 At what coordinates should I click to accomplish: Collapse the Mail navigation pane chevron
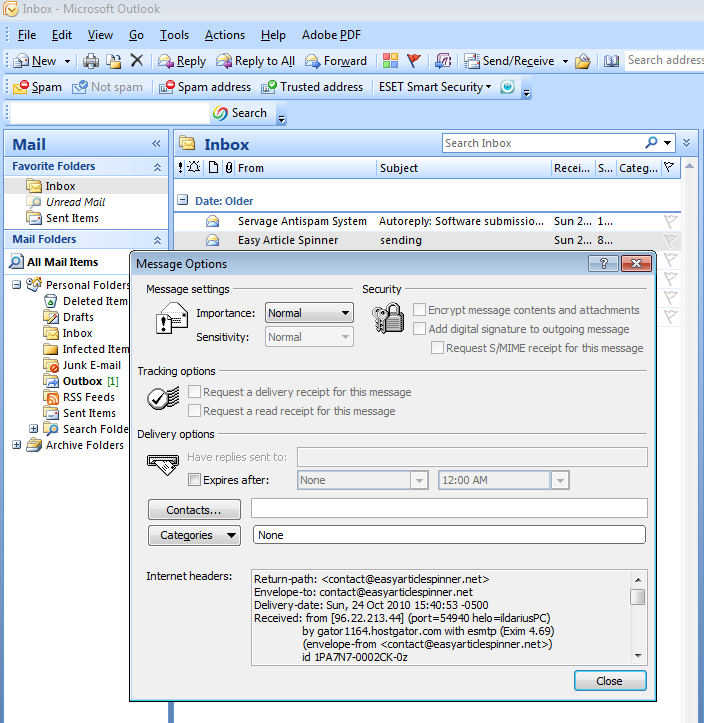[156, 144]
